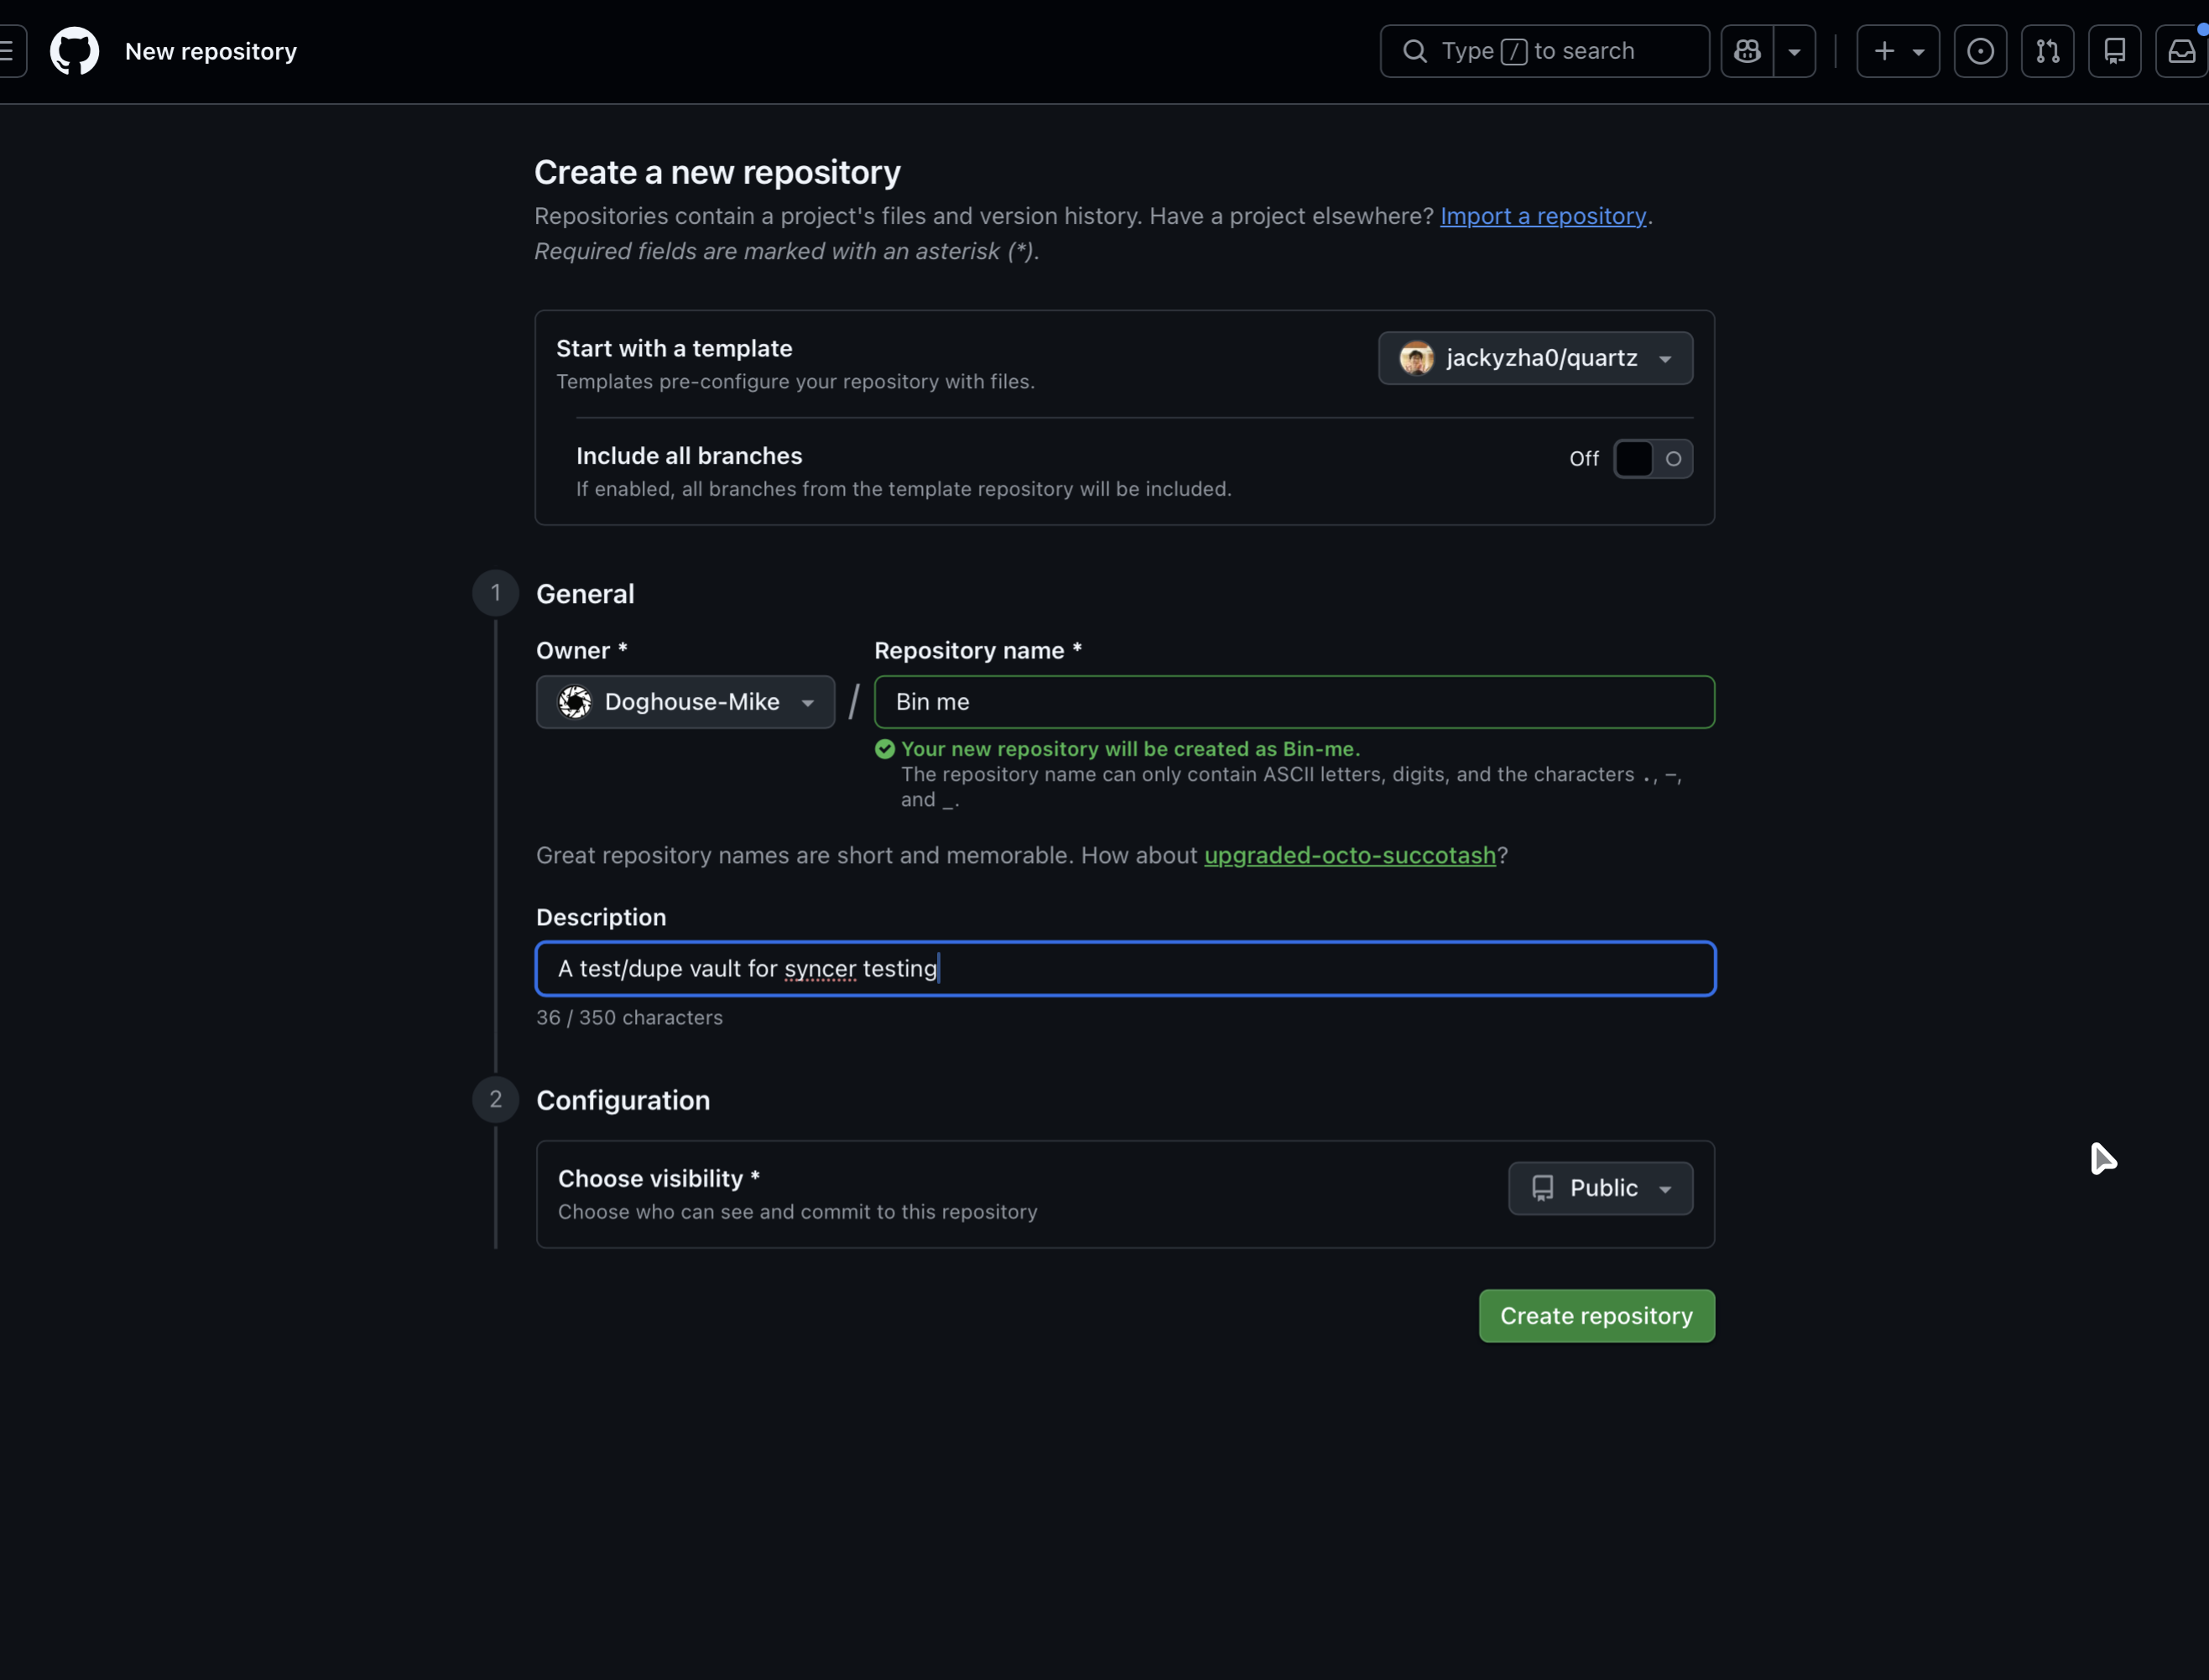Expand the Copilot dropdown arrow
This screenshot has height=1680, width=2209.
coord(1794,51)
